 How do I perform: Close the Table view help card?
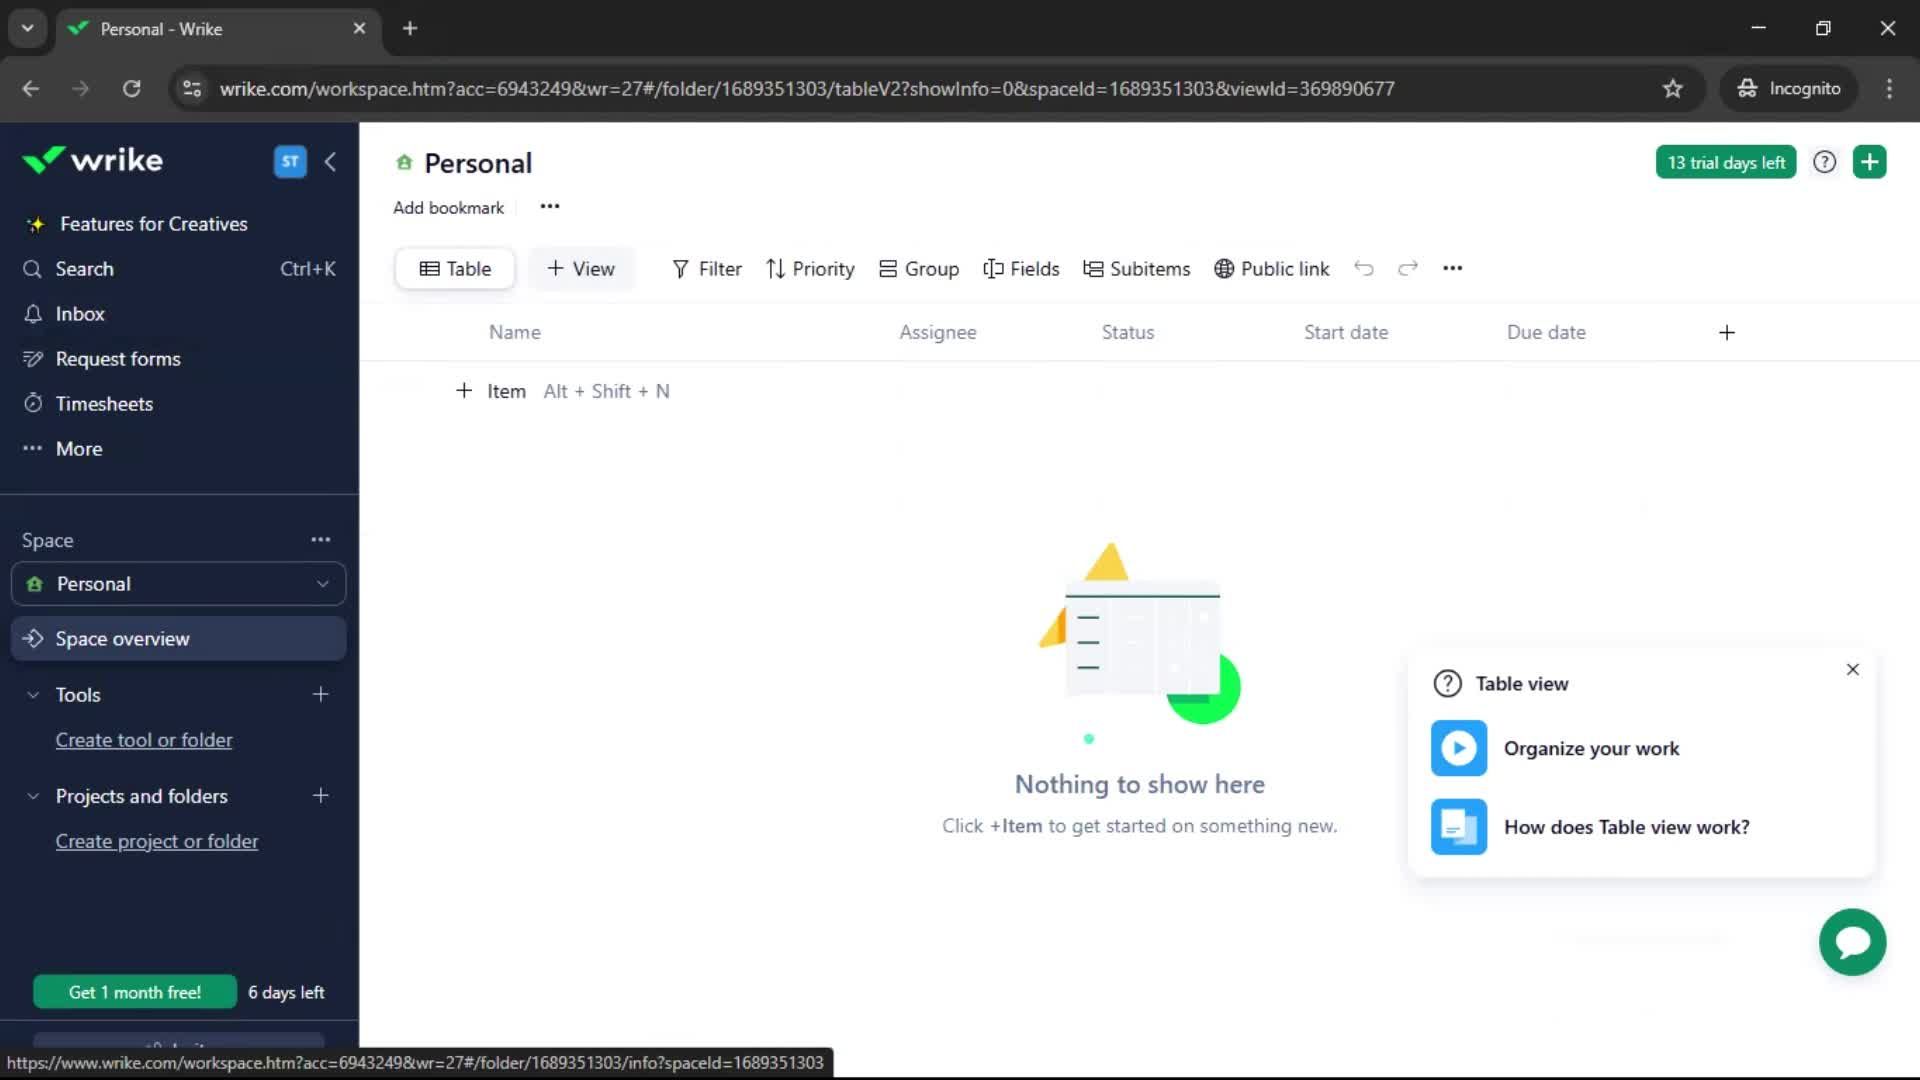[x=1853, y=670]
